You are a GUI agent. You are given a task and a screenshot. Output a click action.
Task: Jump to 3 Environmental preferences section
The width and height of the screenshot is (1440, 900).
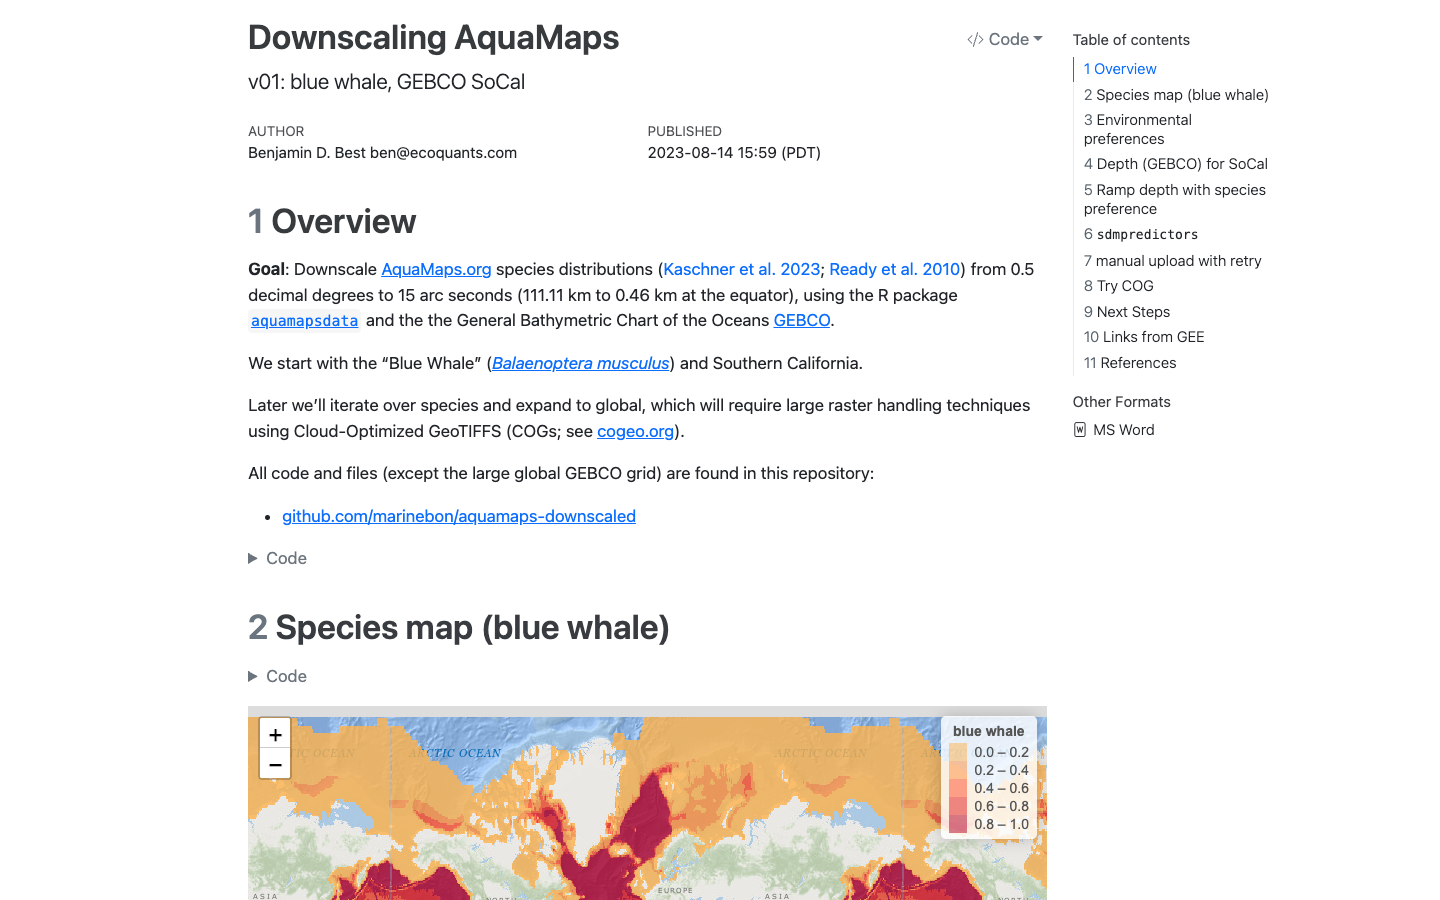[x=1138, y=129]
